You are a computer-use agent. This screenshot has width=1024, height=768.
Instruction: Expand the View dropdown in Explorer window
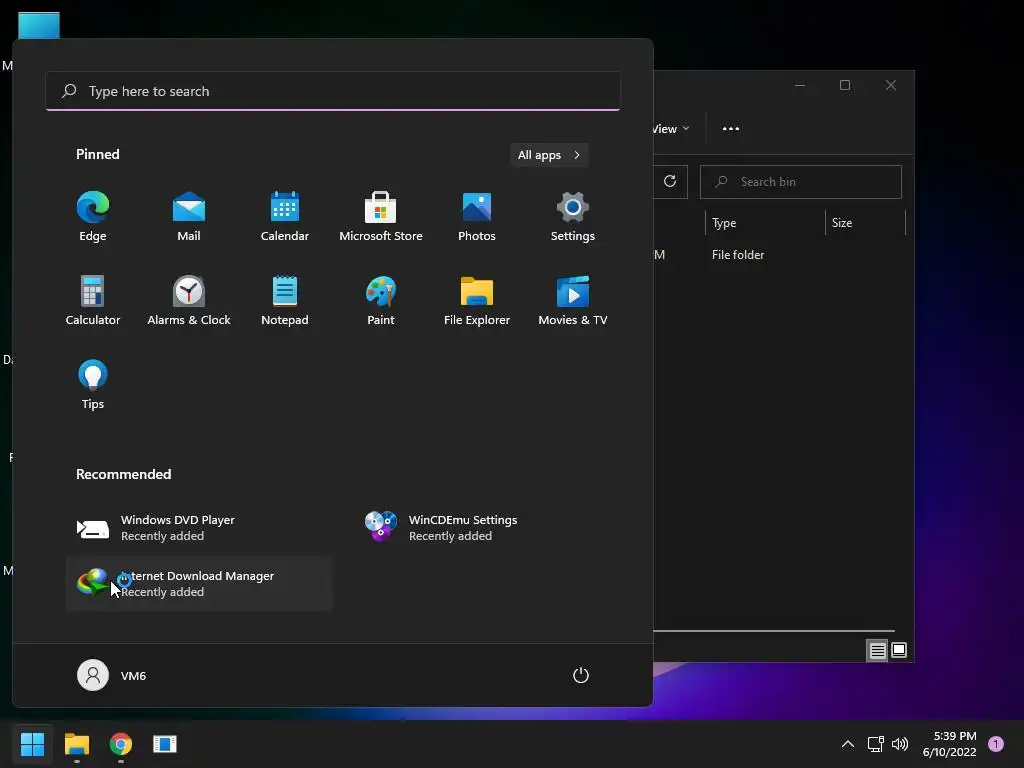(673, 129)
